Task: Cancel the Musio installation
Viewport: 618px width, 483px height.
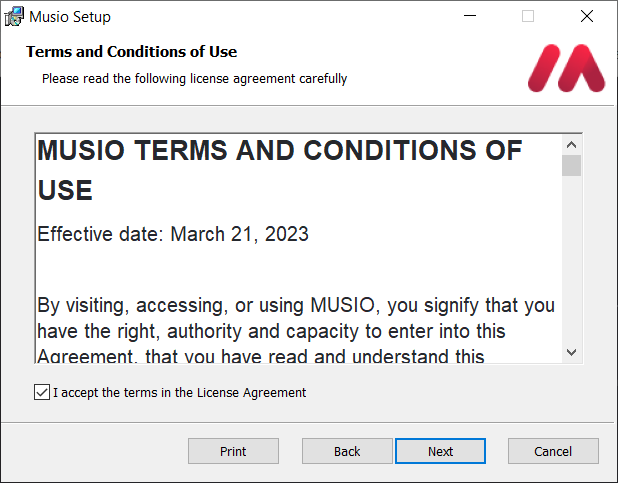Action: 553,451
